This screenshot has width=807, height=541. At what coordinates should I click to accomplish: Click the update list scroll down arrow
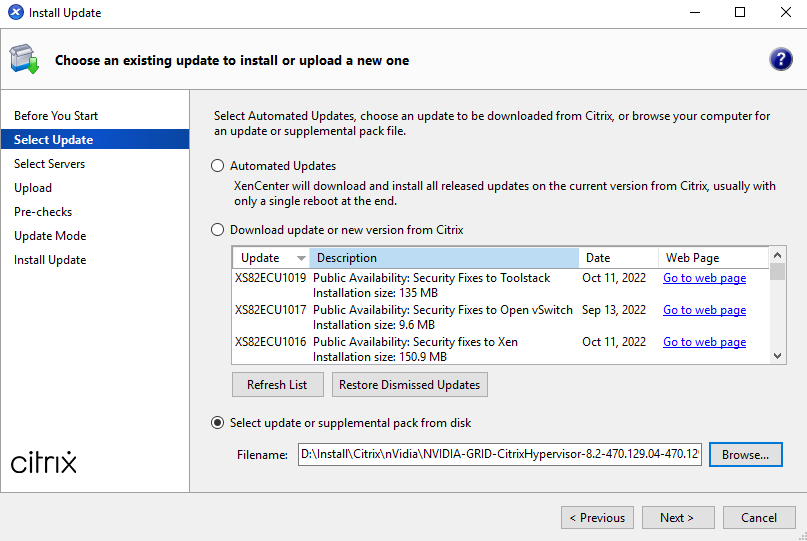point(777,356)
